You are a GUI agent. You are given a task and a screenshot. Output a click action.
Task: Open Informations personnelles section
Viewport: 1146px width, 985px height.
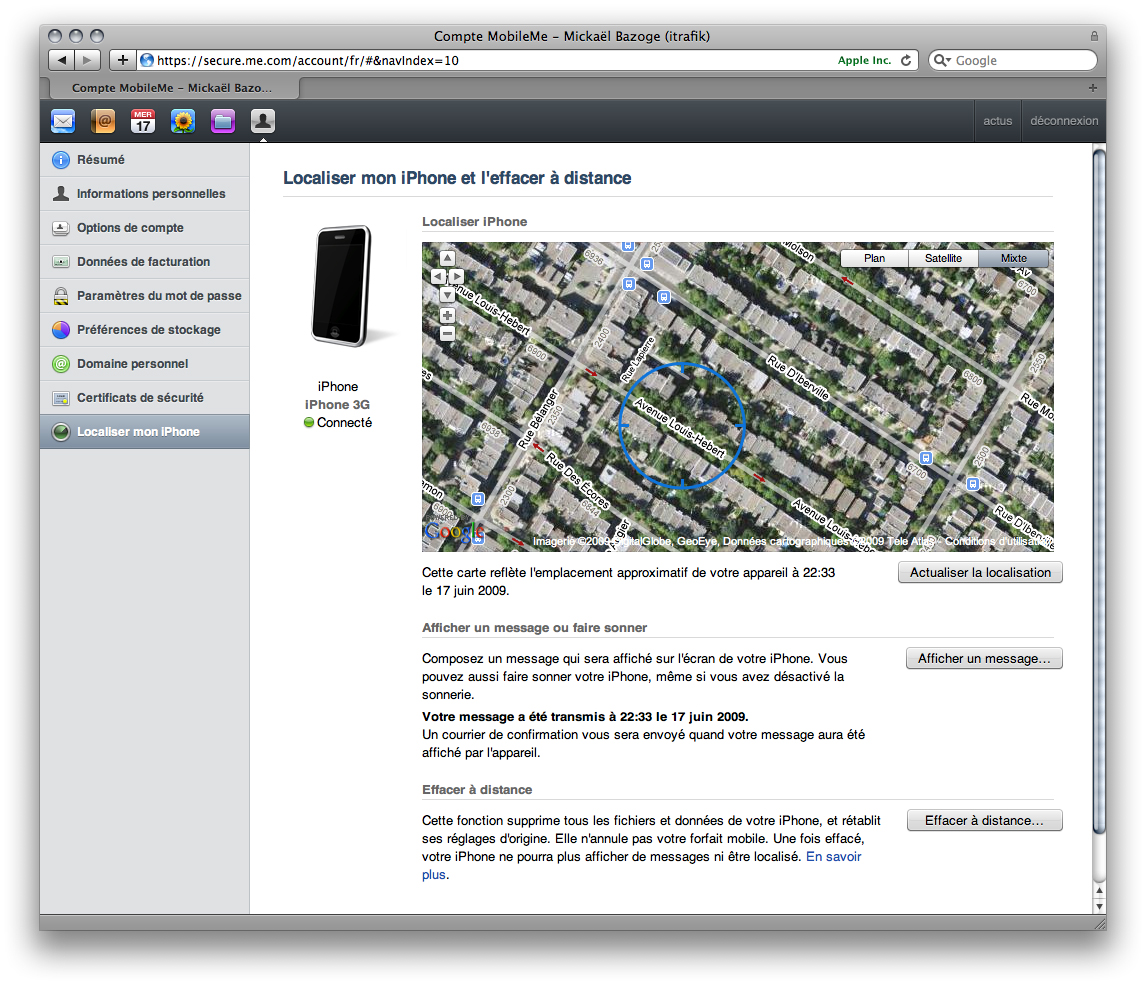(x=145, y=194)
